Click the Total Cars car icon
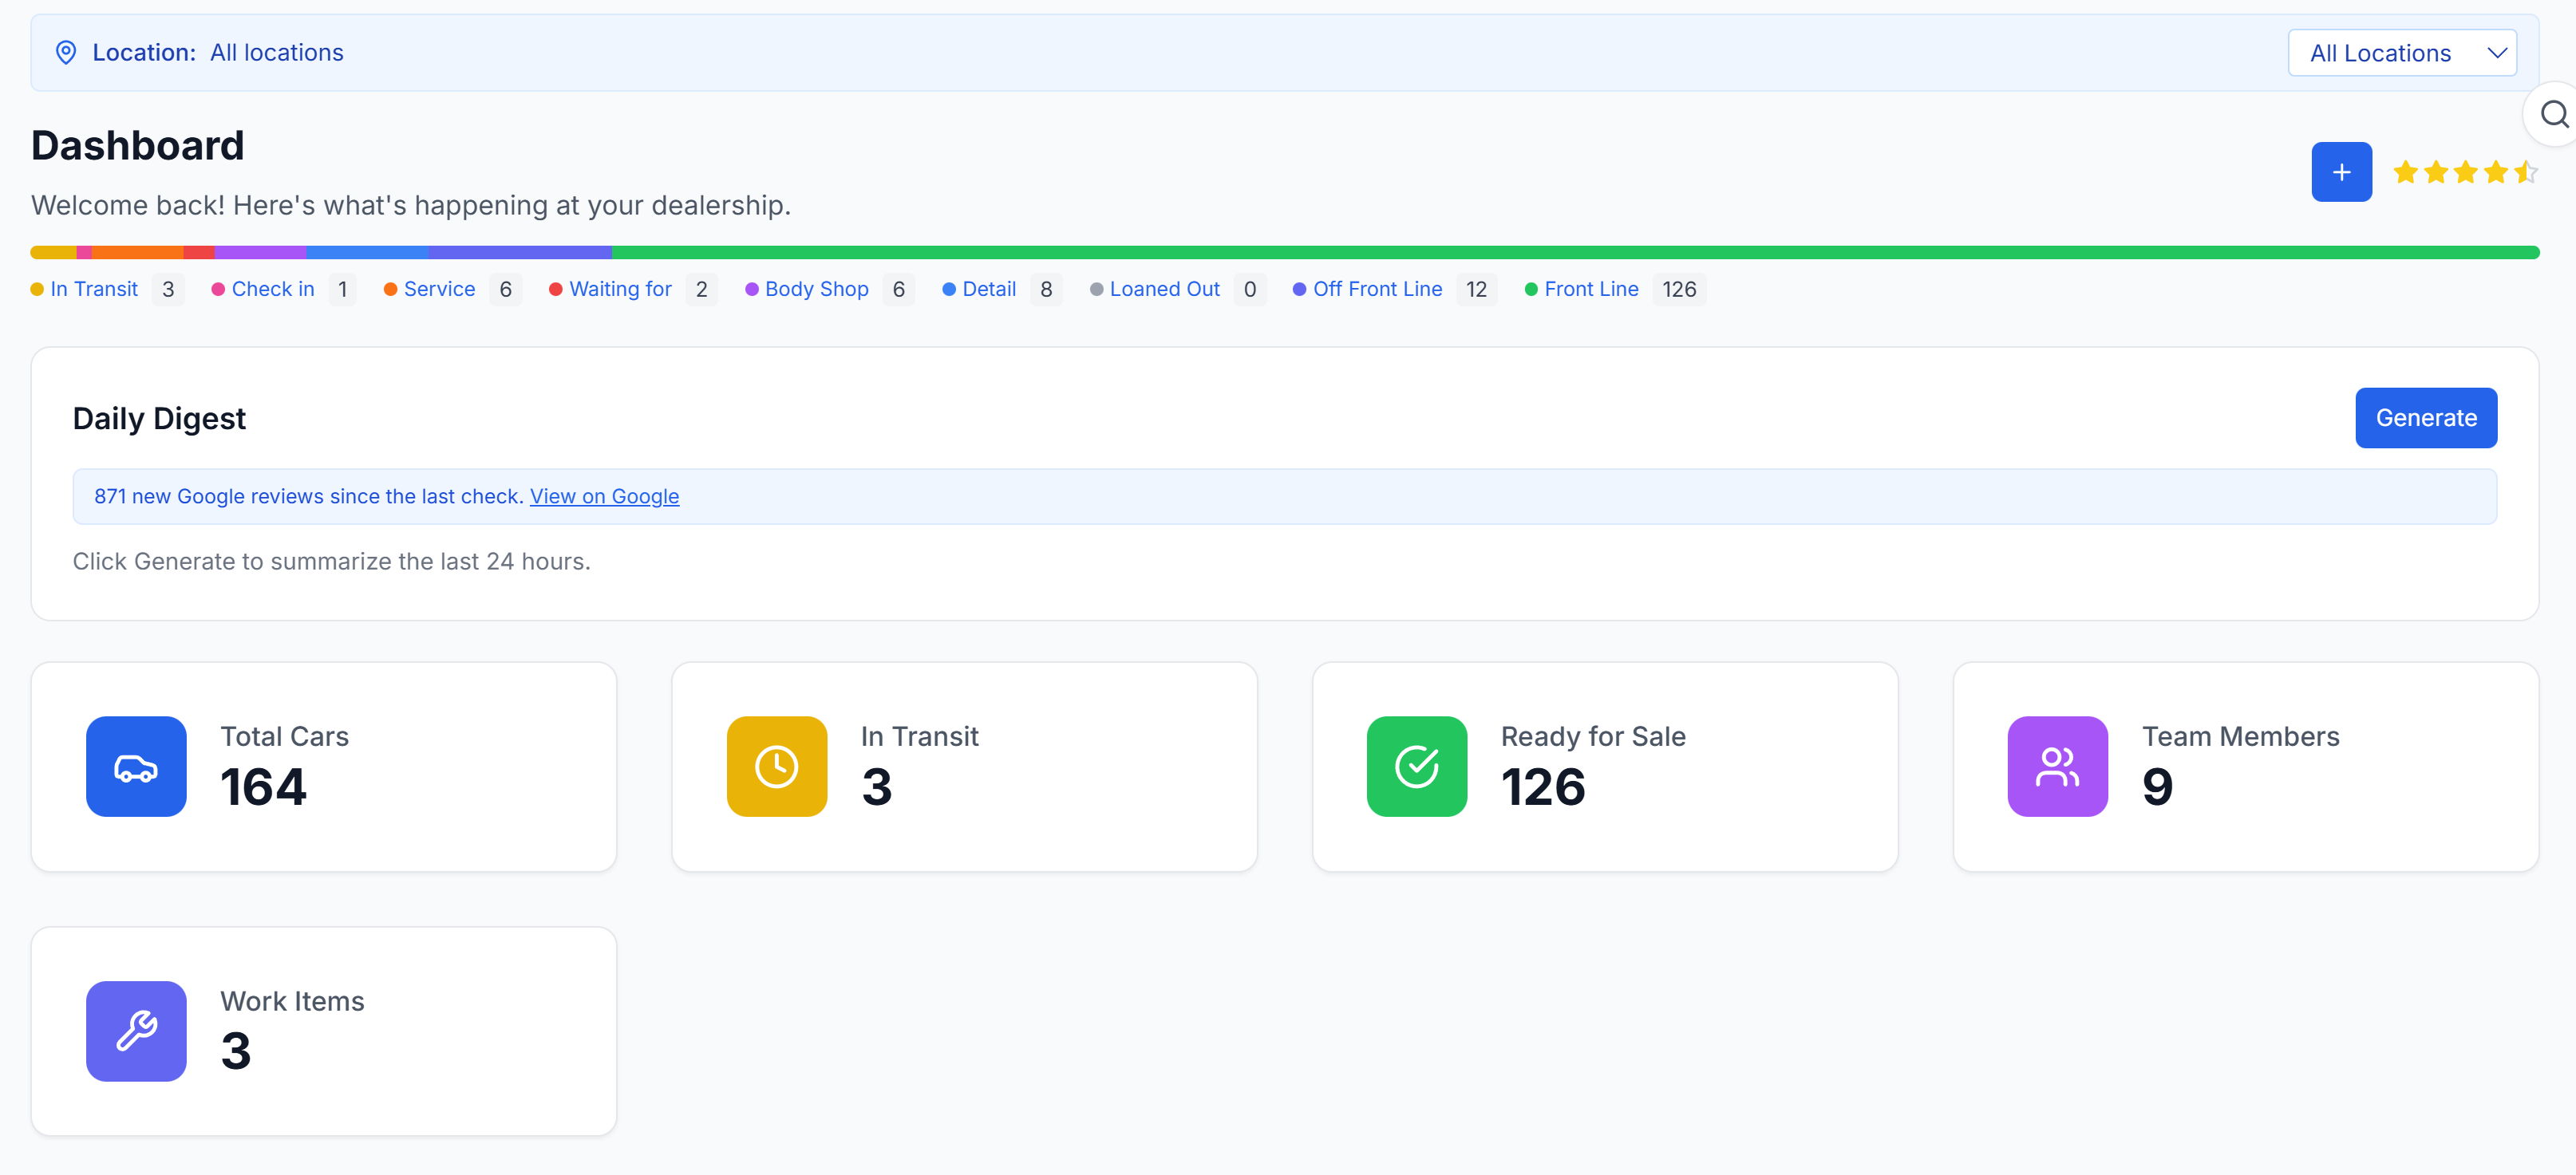Viewport: 2576px width, 1175px height. click(x=136, y=767)
